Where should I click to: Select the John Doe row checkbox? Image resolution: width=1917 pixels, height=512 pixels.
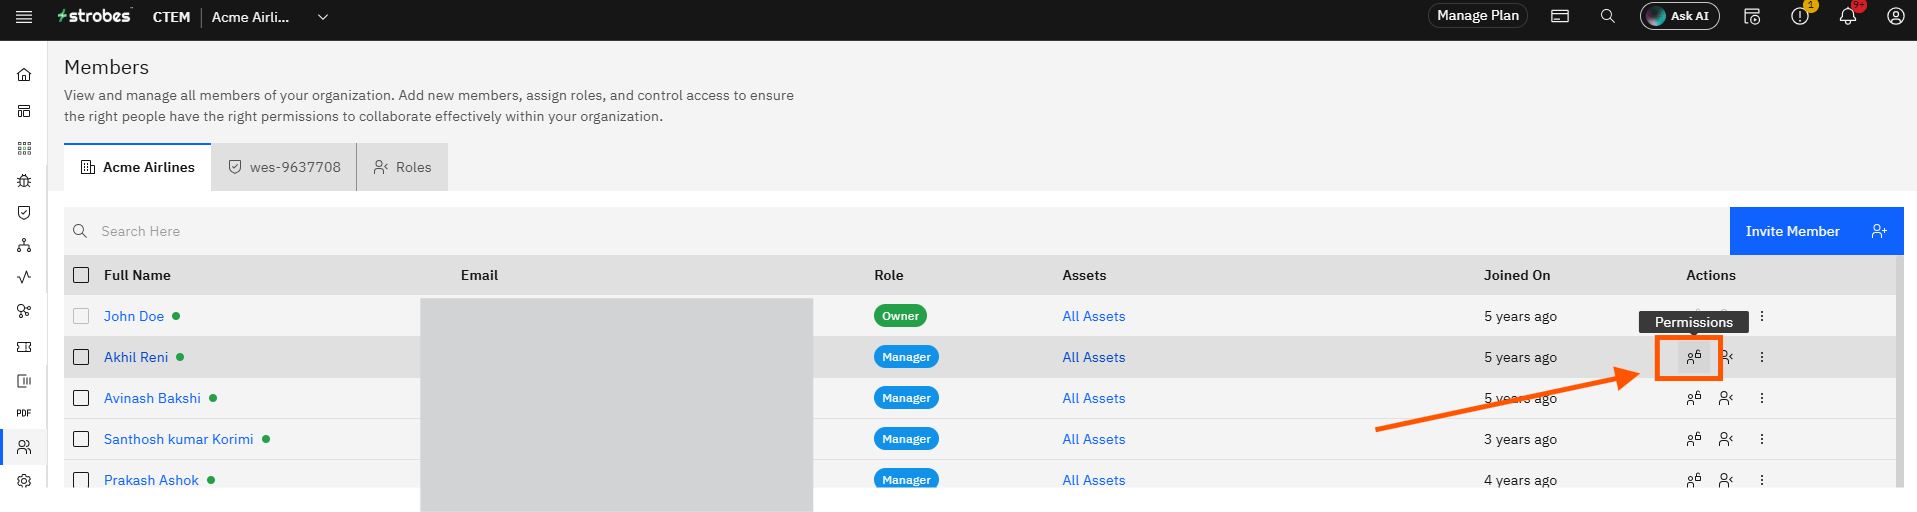(x=81, y=316)
